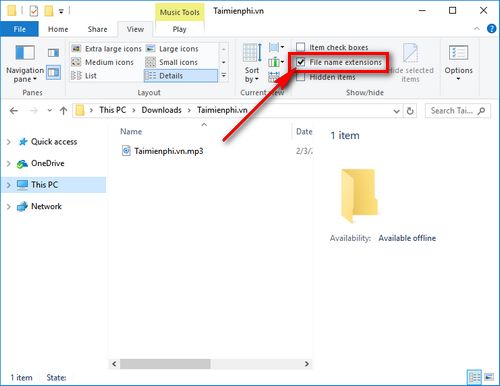Click the horizontal scrollbar thumb

pos(165,364)
